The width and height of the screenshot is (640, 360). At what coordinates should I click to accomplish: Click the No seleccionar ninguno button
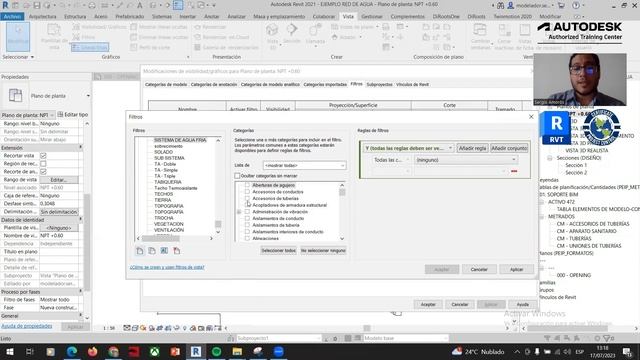[x=323, y=251]
